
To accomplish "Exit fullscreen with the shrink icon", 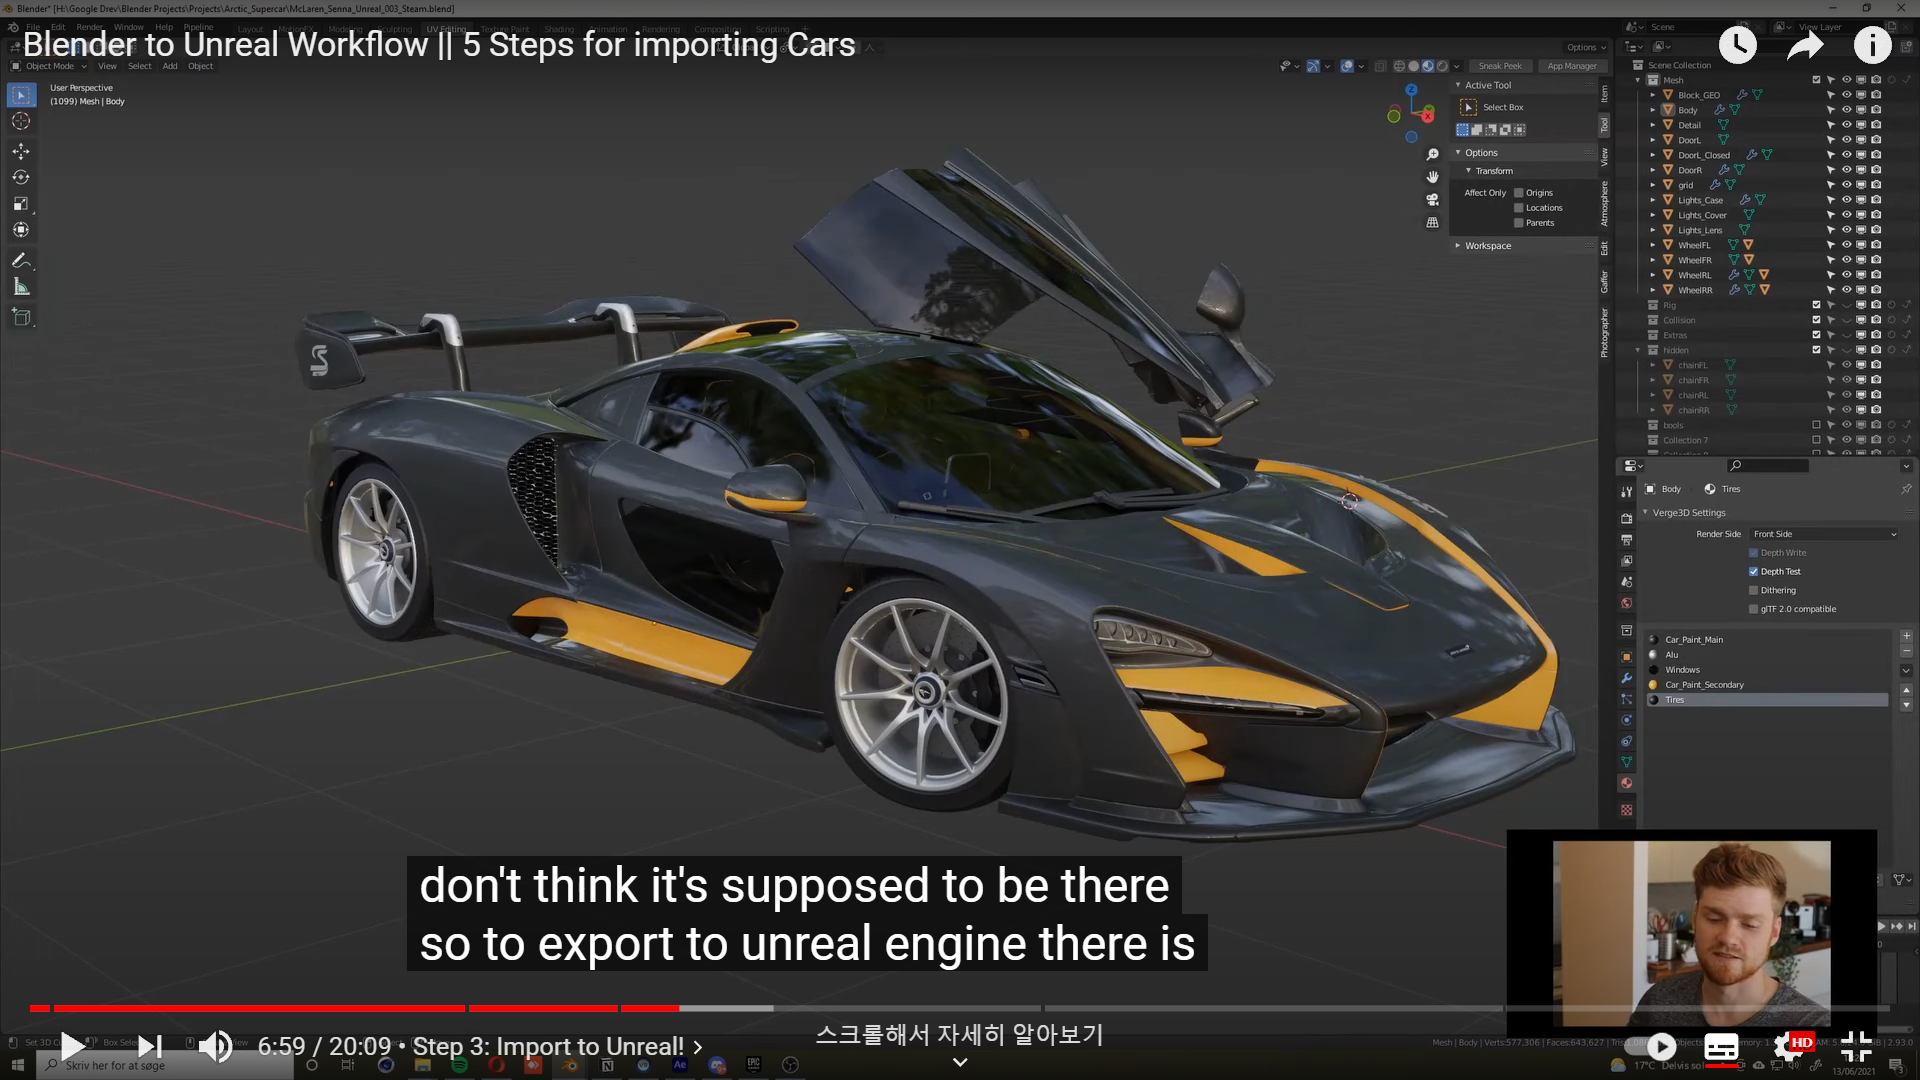I will point(1856,1046).
